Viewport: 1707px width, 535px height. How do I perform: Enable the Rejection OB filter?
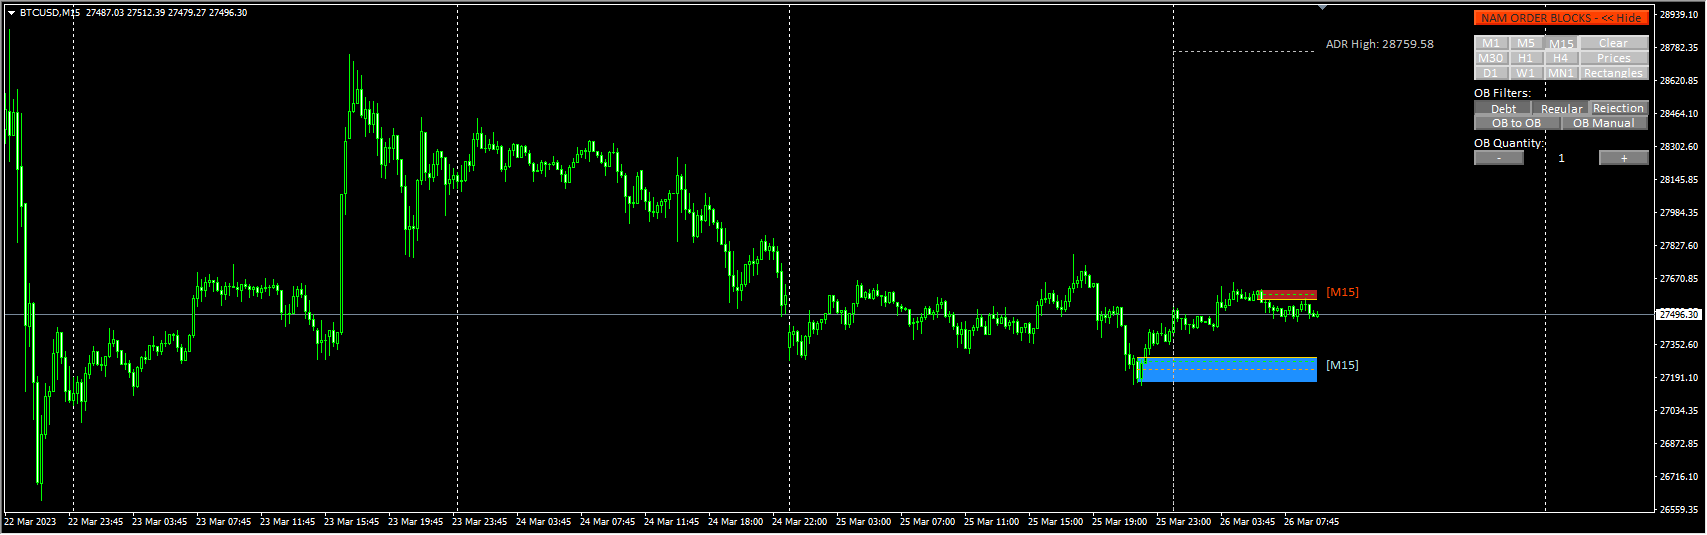tap(1618, 107)
